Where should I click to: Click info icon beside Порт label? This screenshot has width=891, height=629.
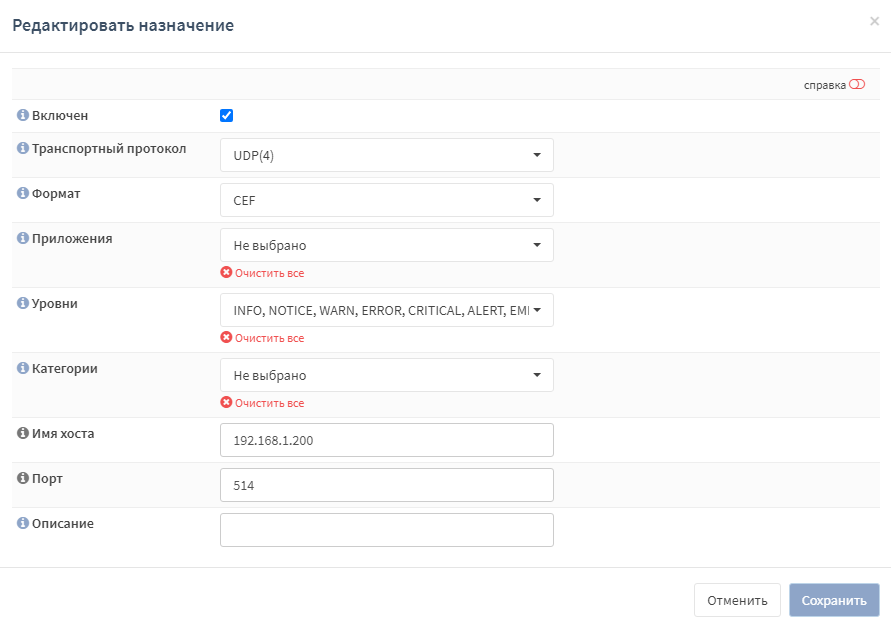(23, 478)
